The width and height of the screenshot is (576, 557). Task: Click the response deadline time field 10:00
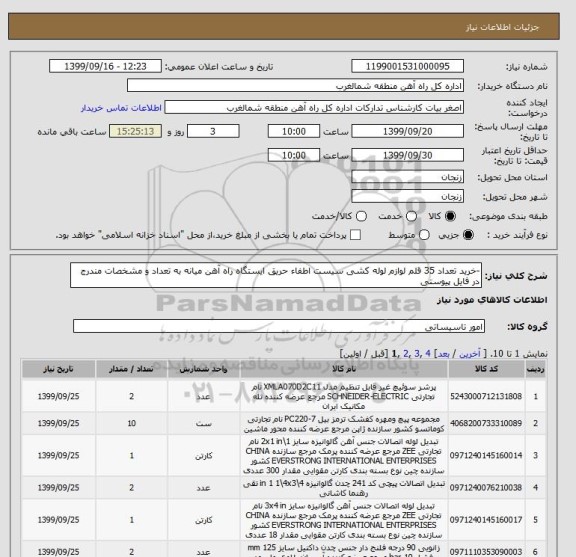click(x=294, y=131)
